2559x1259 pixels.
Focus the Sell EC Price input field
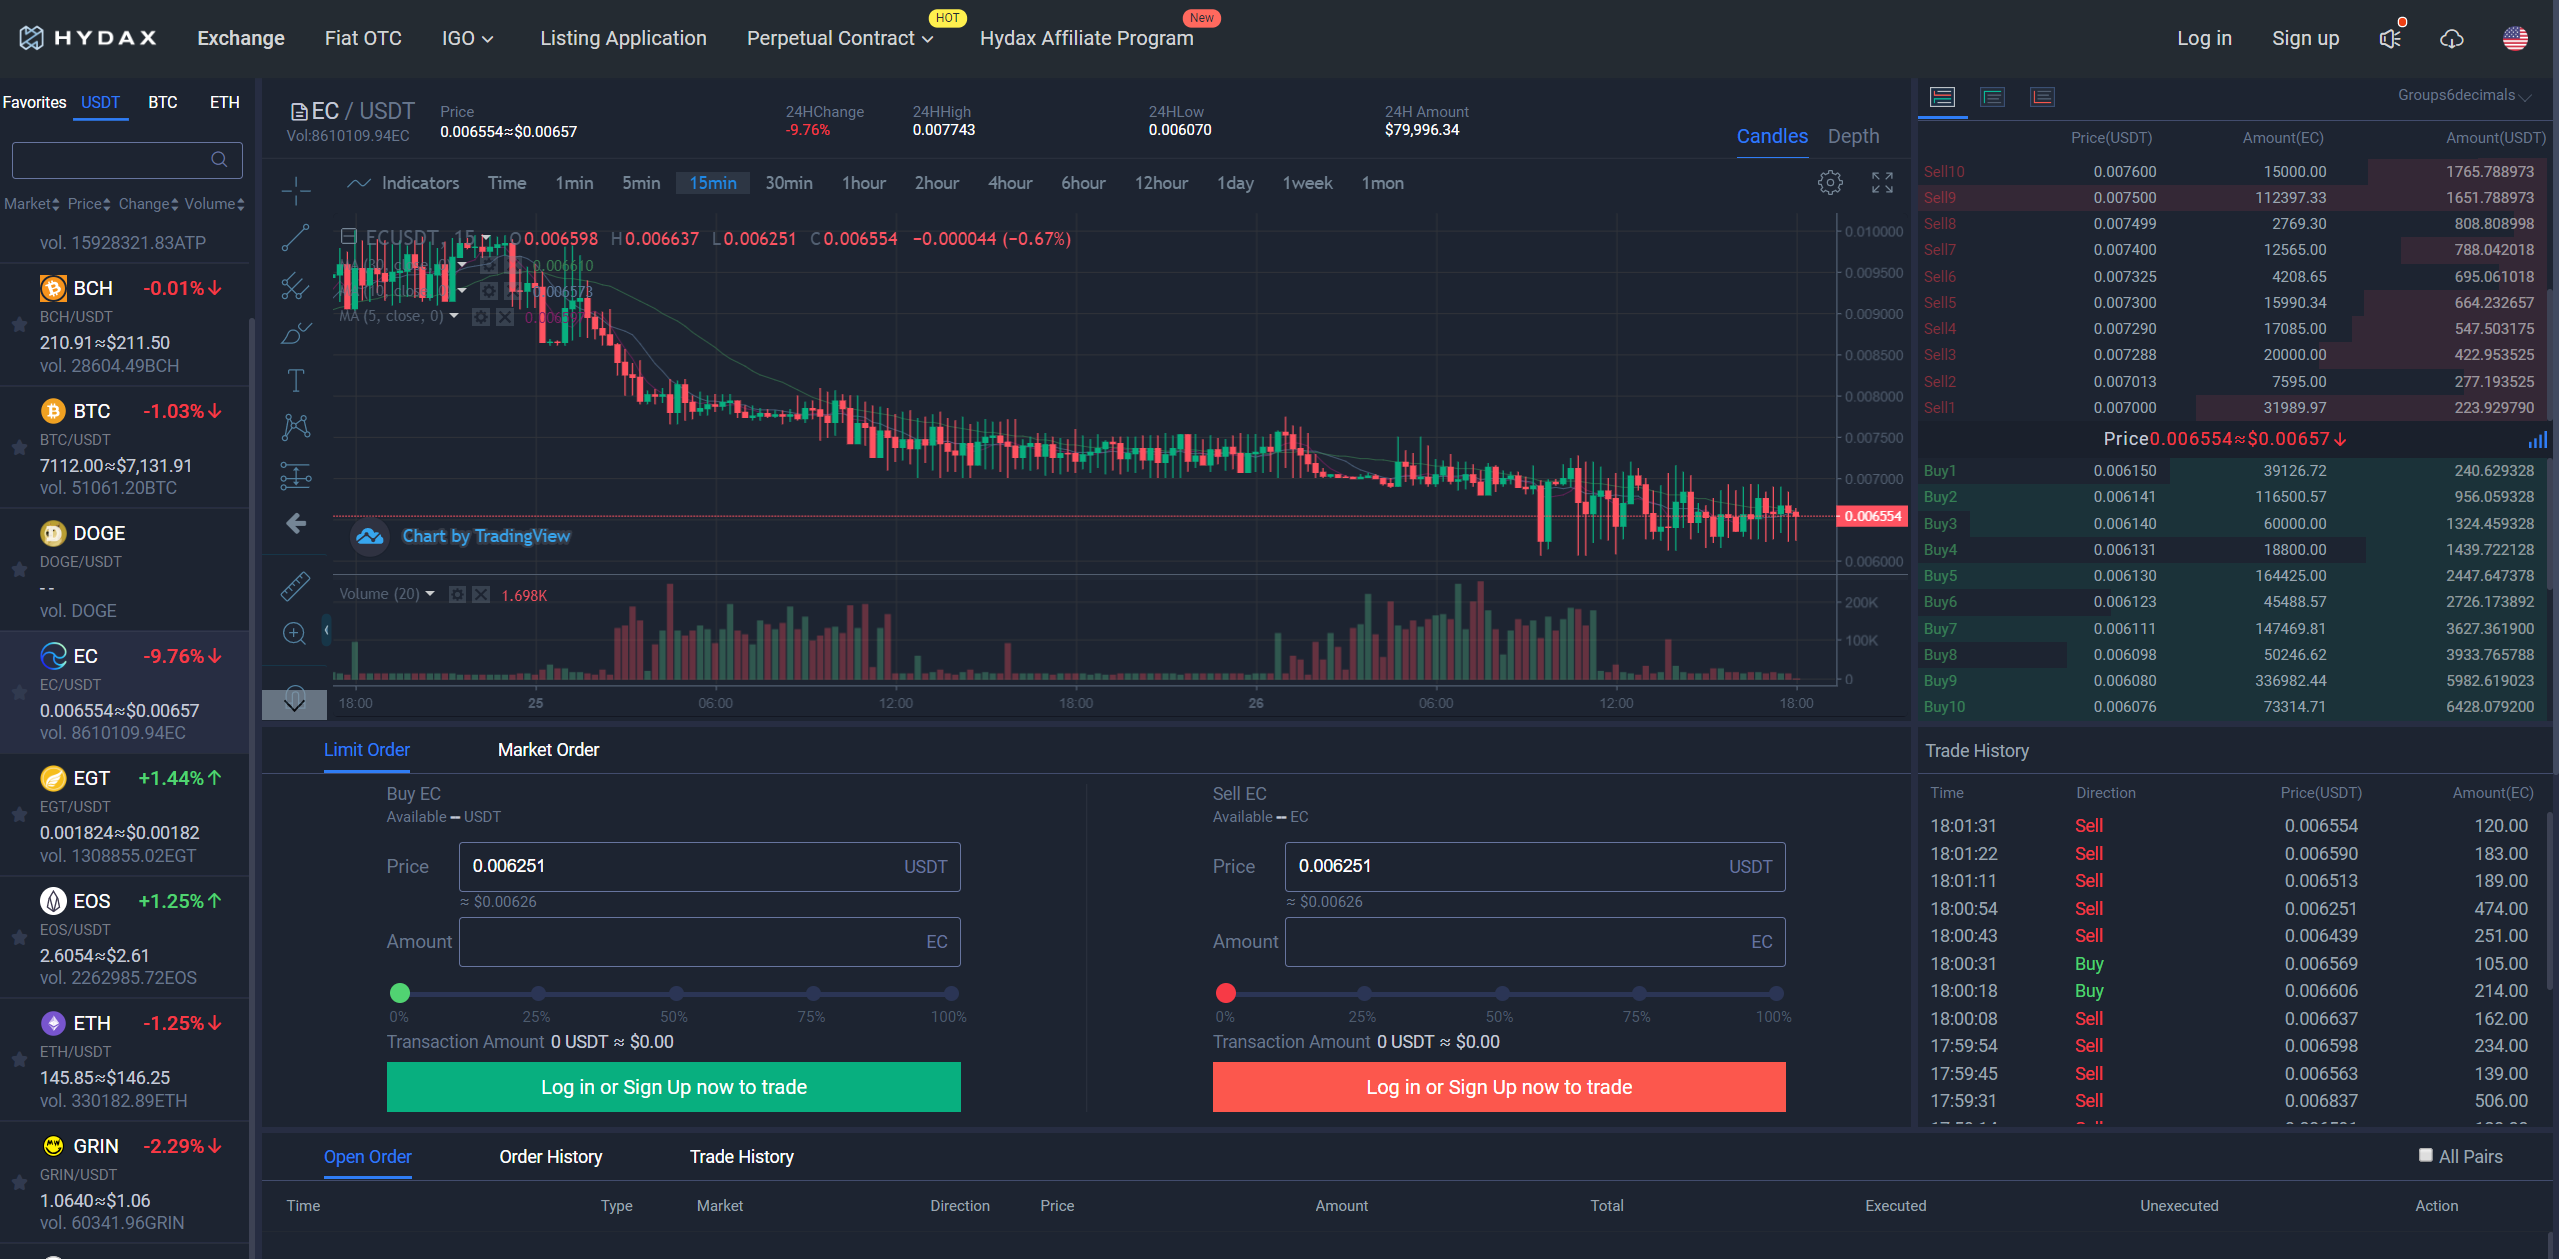pyautogui.click(x=1535, y=867)
